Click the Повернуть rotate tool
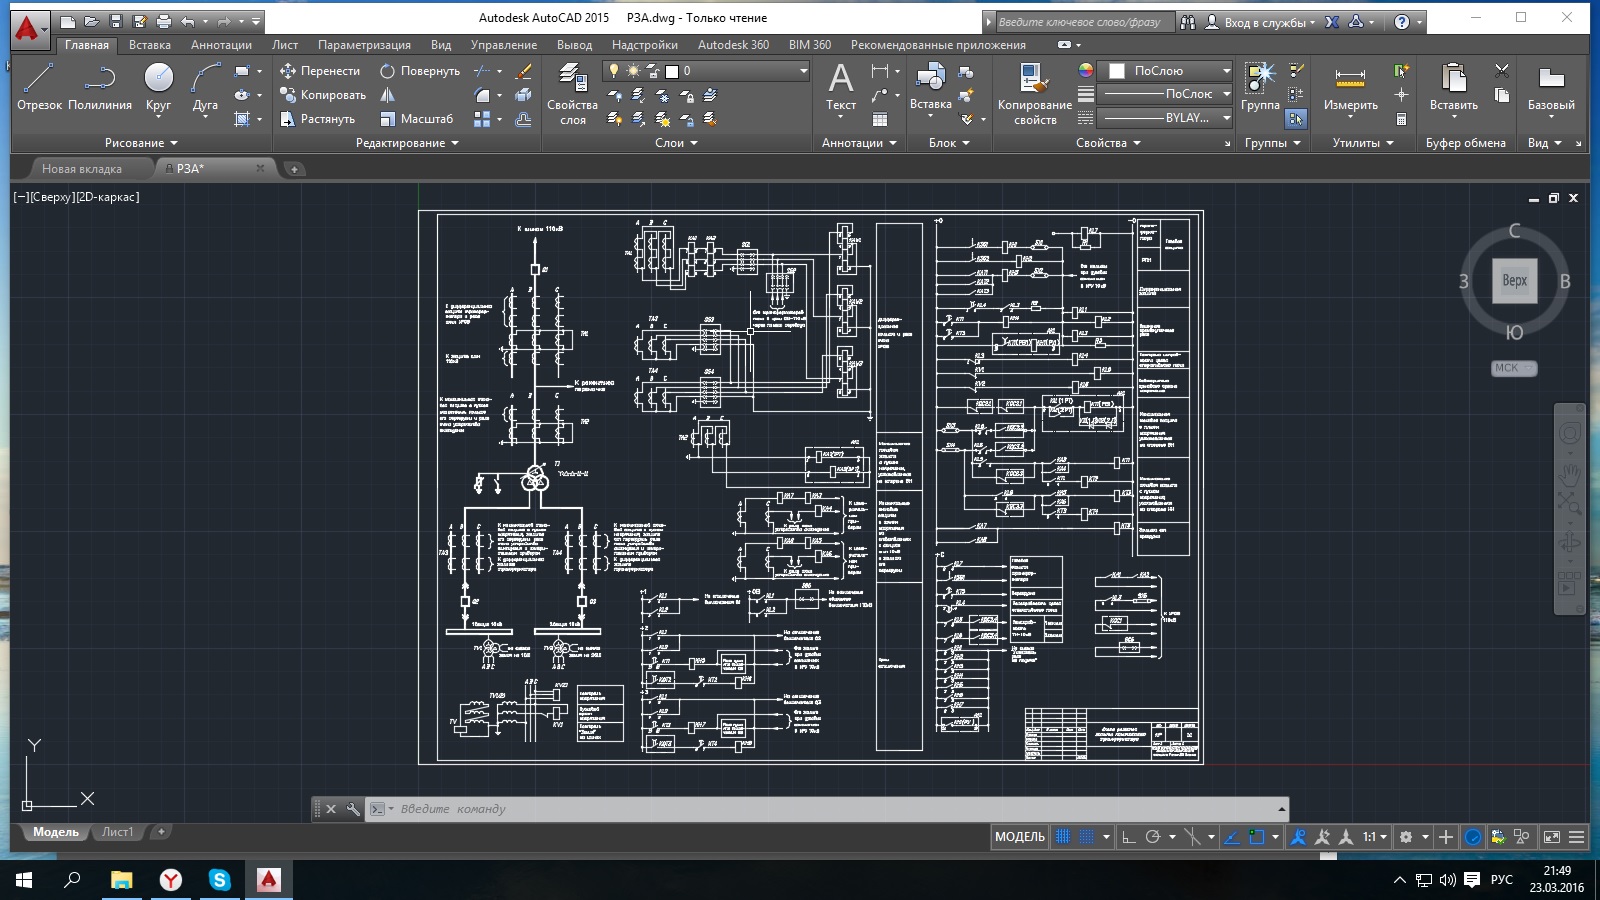 pyautogui.click(x=420, y=71)
